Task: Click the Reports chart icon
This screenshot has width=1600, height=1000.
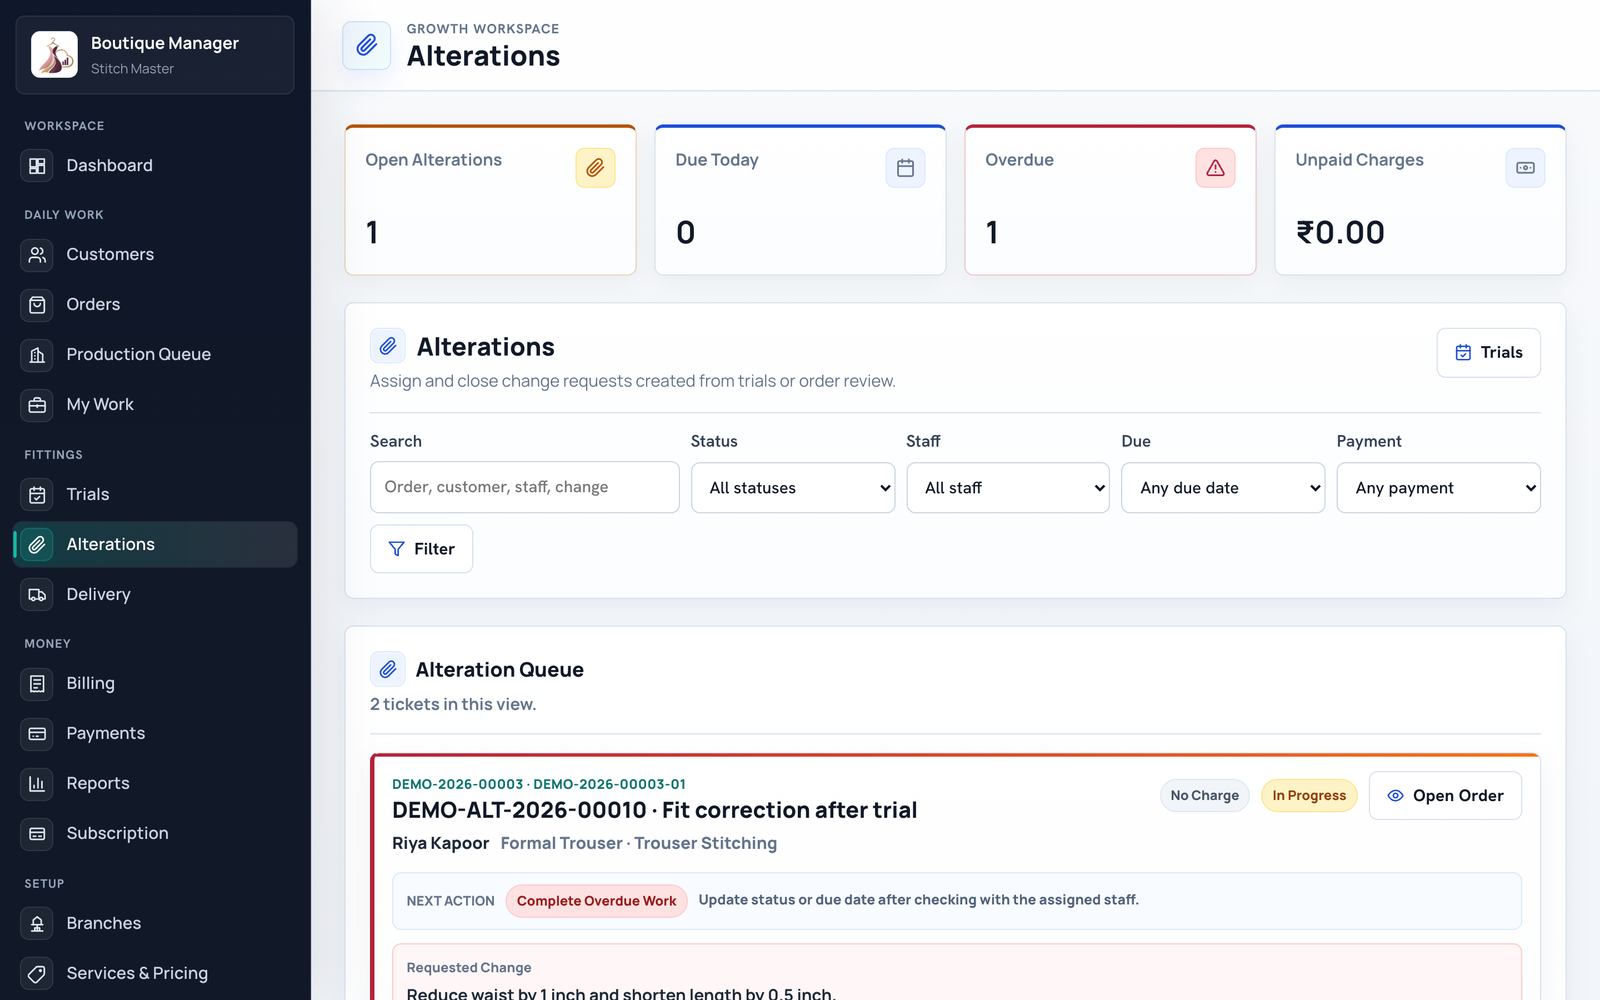Action: 37,784
